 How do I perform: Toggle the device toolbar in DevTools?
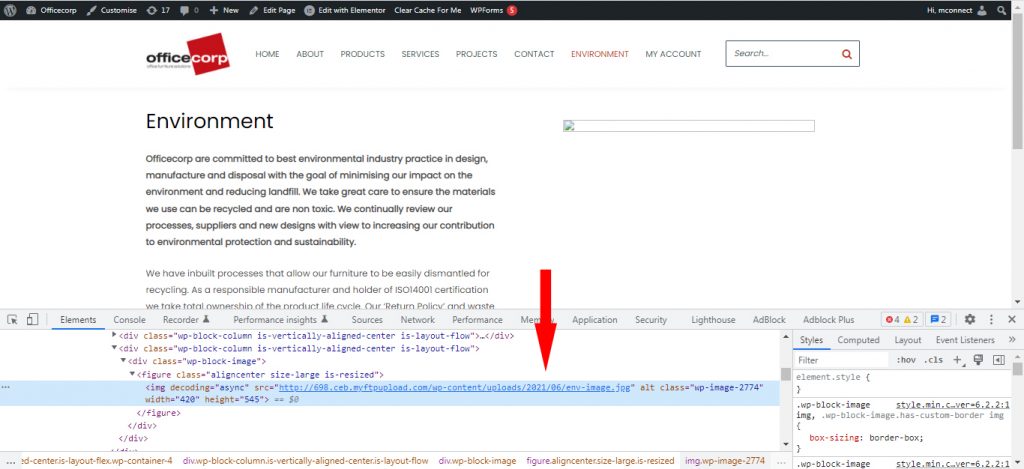[32, 320]
